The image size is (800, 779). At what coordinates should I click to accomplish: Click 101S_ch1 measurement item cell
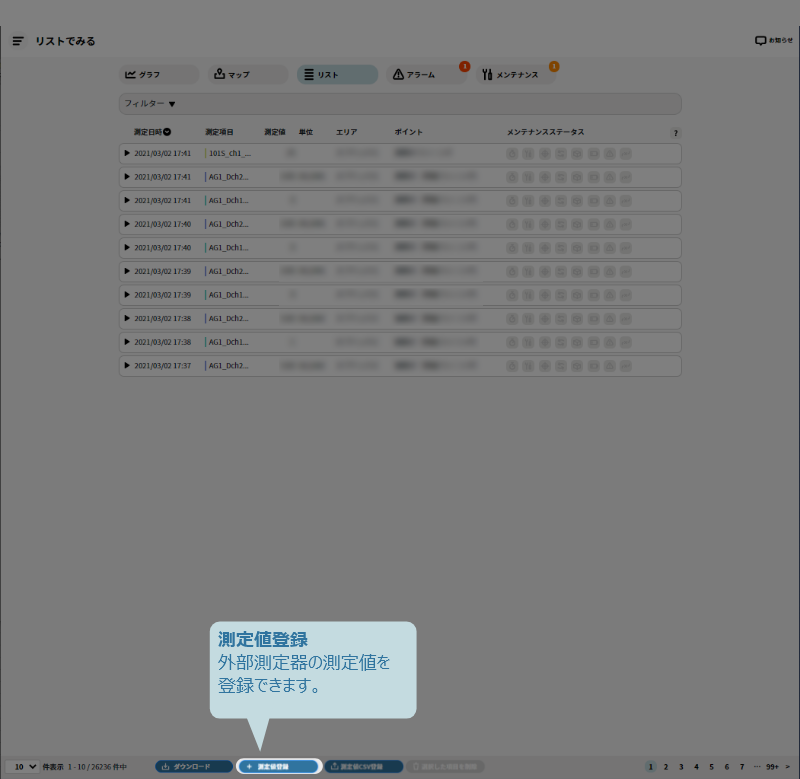pyautogui.click(x=229, y=153)
